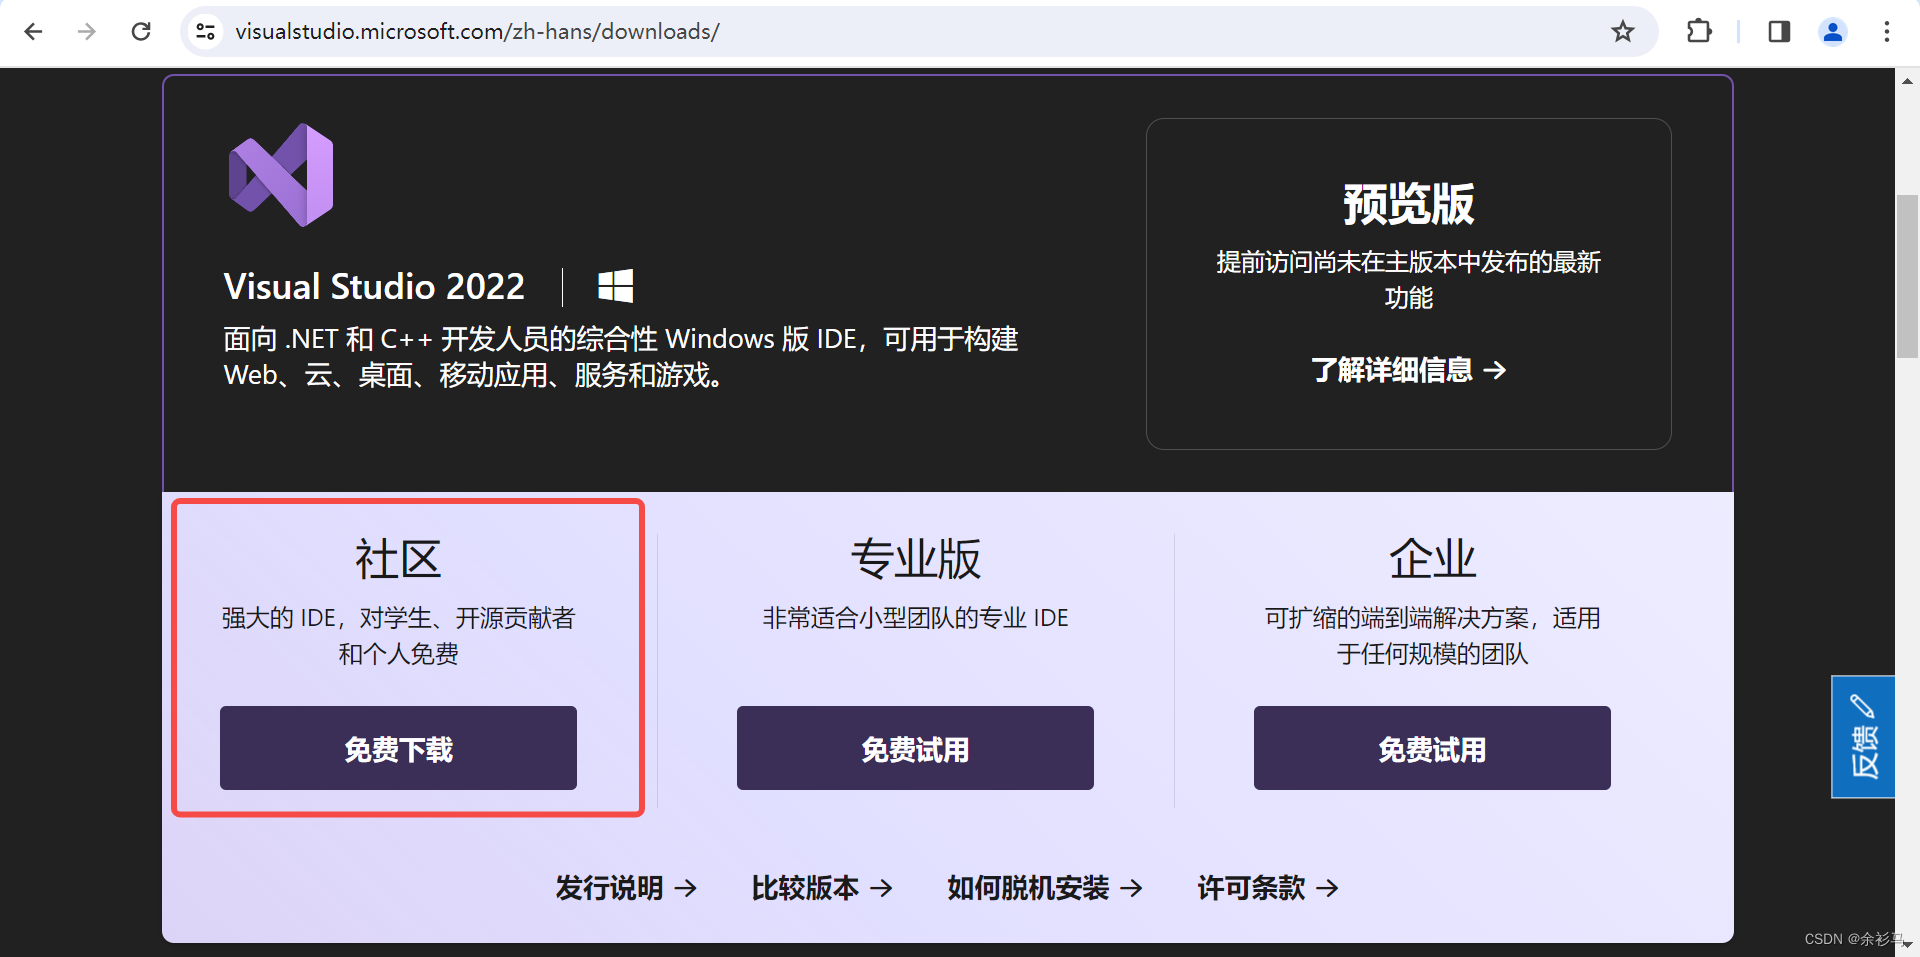Open the preview version 了解详细信息 link
The image size is (1920, 957).
tap(1408, 370)
